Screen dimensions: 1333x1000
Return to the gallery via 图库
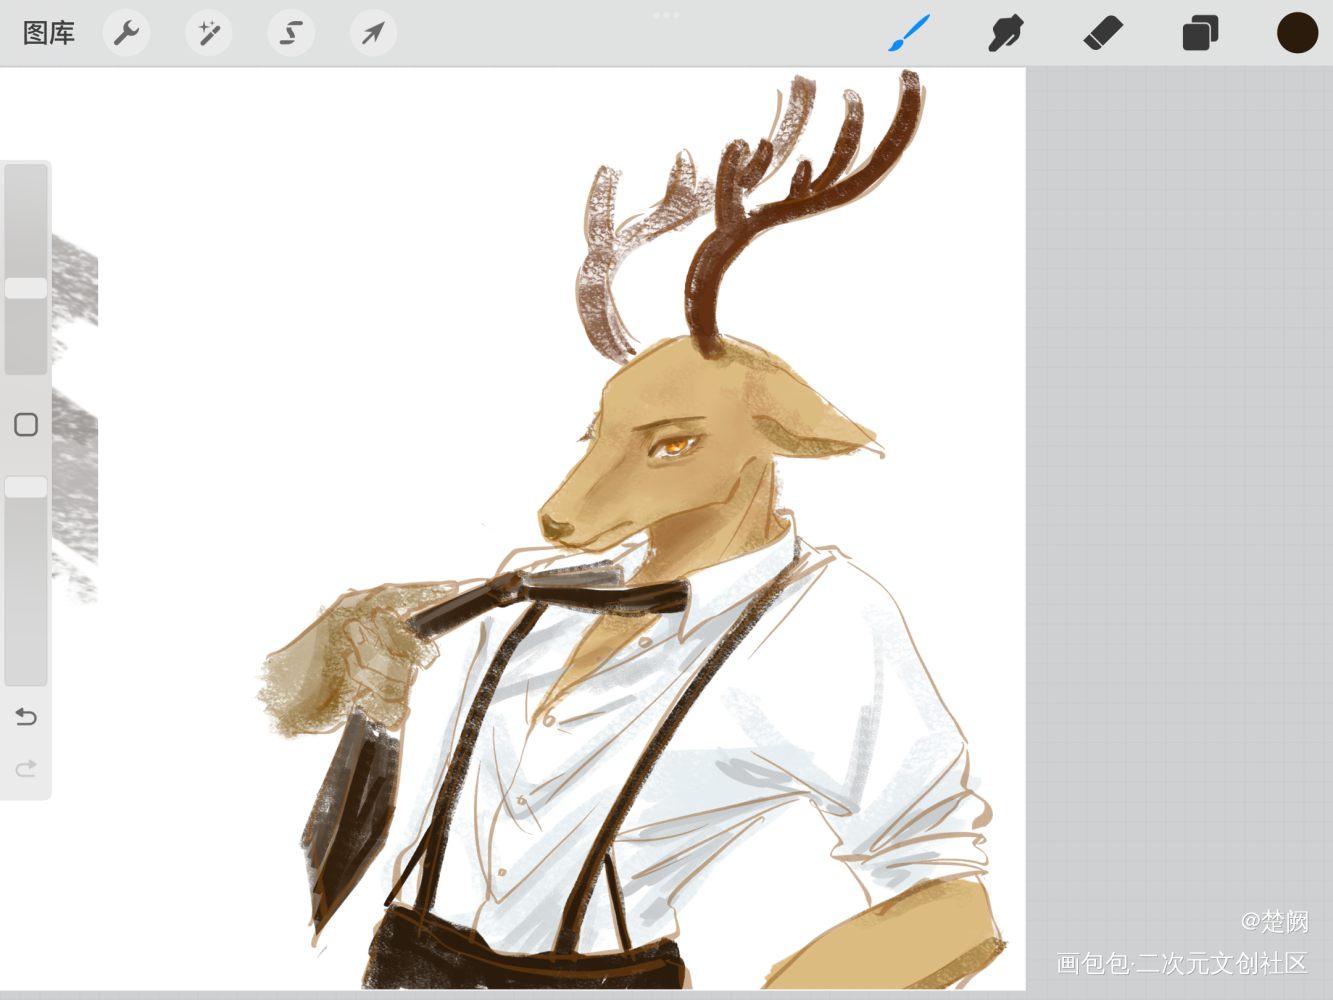point(49,33)
